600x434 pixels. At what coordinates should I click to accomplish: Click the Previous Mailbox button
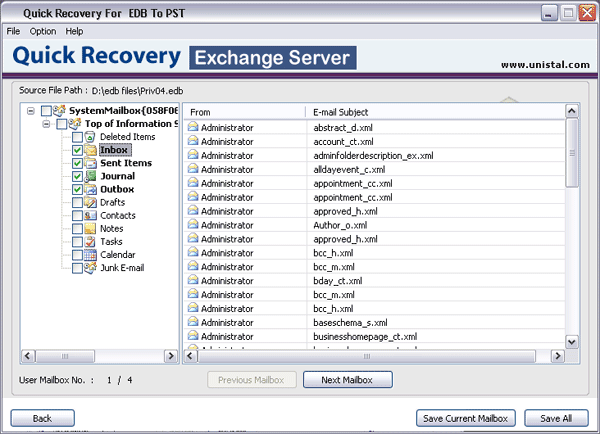252,380
